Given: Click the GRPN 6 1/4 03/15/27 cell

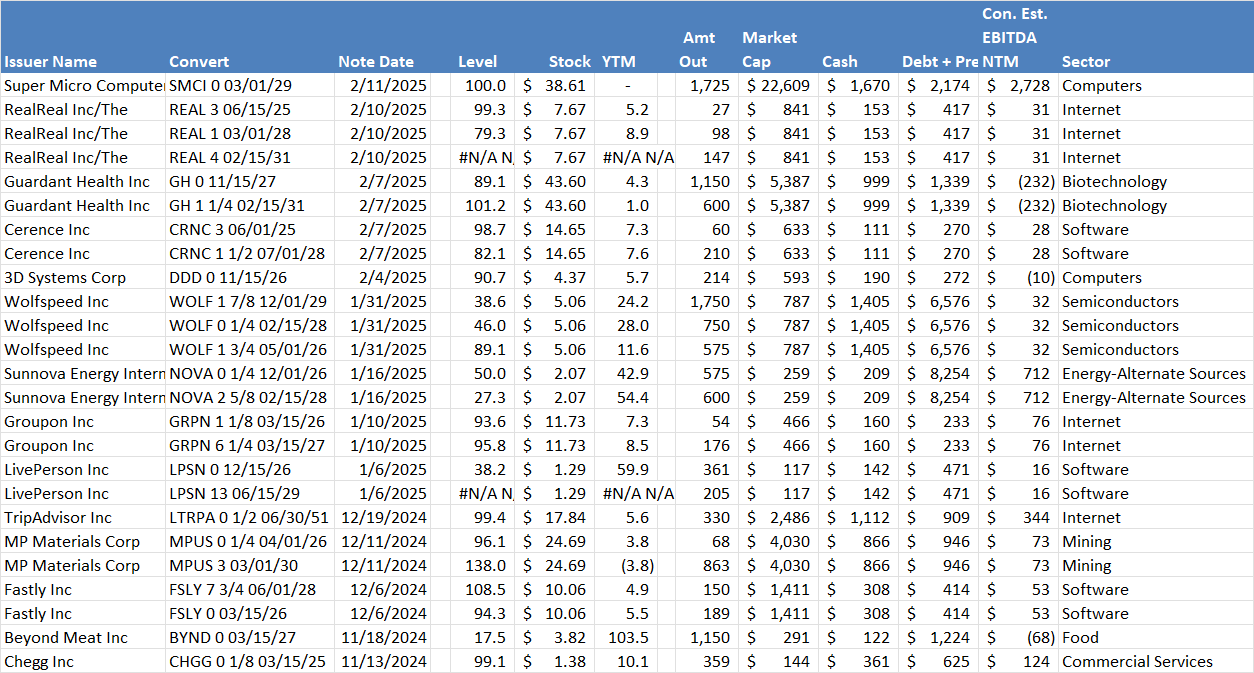Looking at the screenshot, I should (248, 446).
